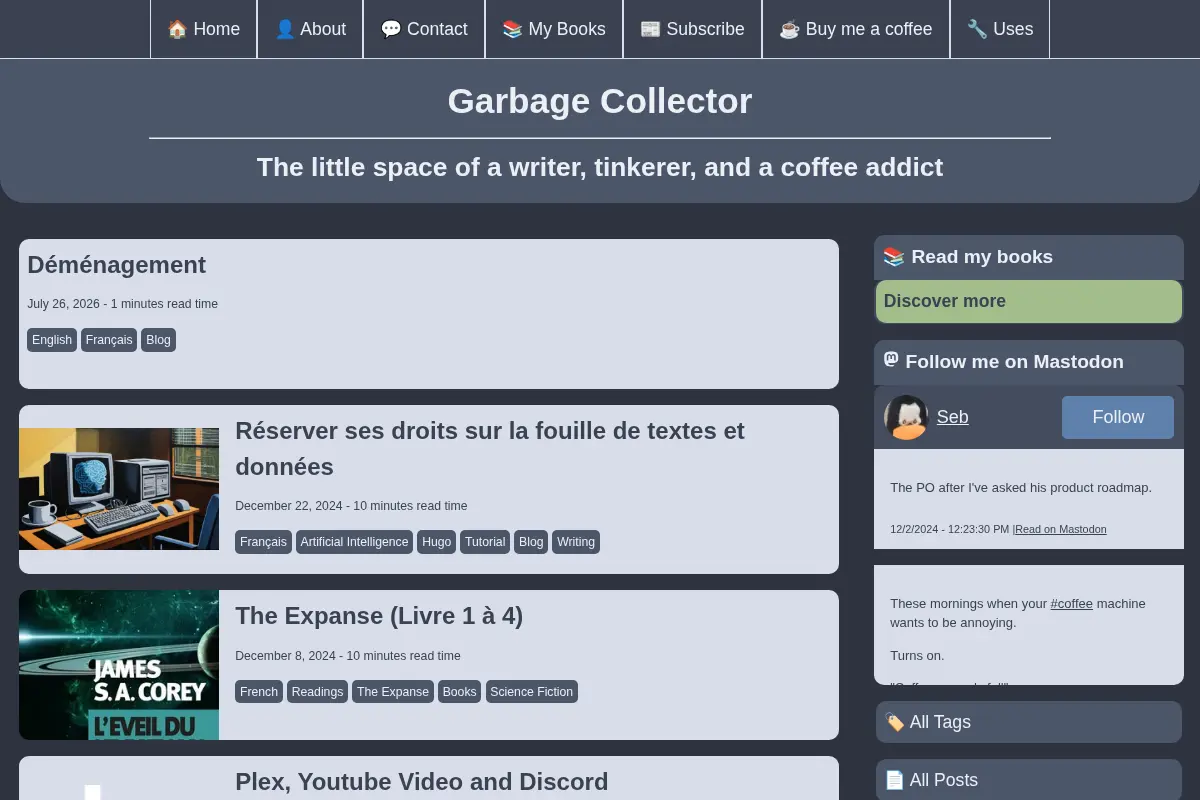Open the Seb Mastodon profile link
This screenshot has width=1200, height=800.
coord(953,417)
